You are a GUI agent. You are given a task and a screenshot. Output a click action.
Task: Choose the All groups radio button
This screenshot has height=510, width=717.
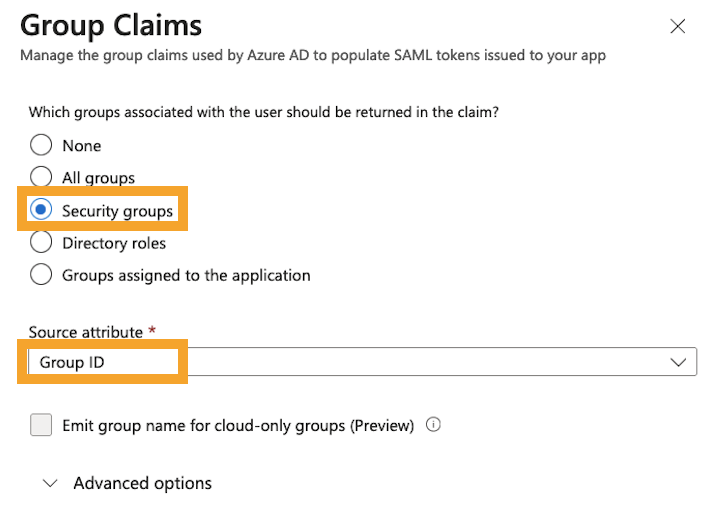point(41,177)
